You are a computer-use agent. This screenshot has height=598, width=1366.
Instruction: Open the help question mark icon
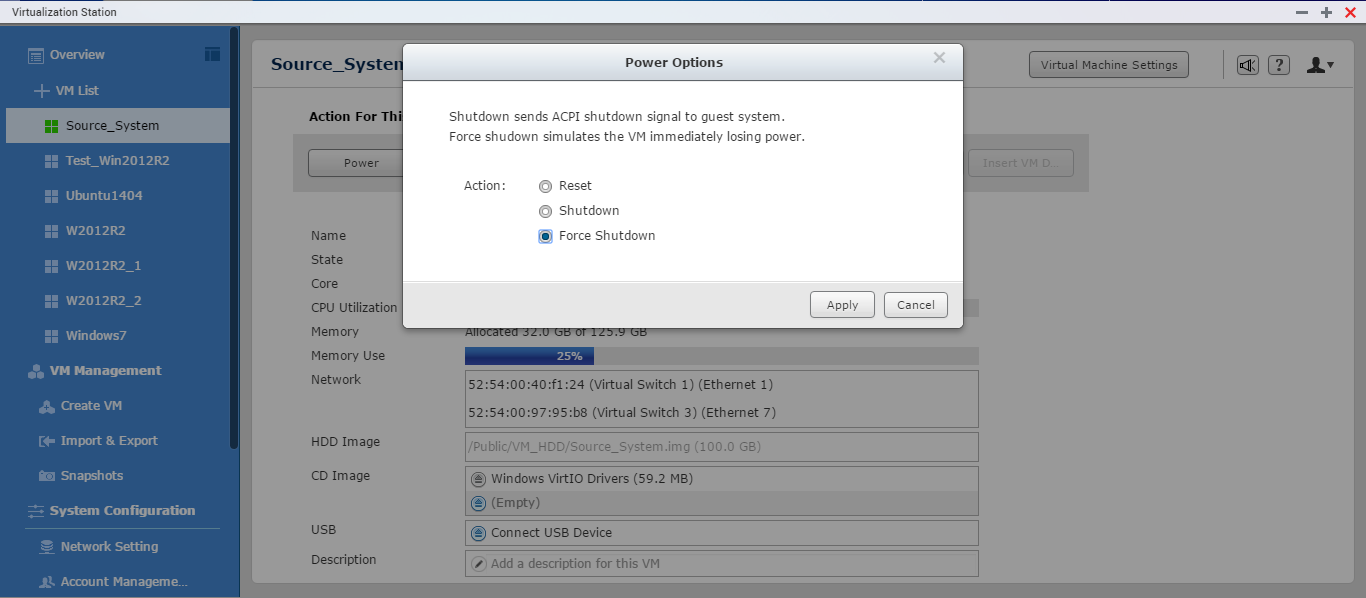(1279, 65)
